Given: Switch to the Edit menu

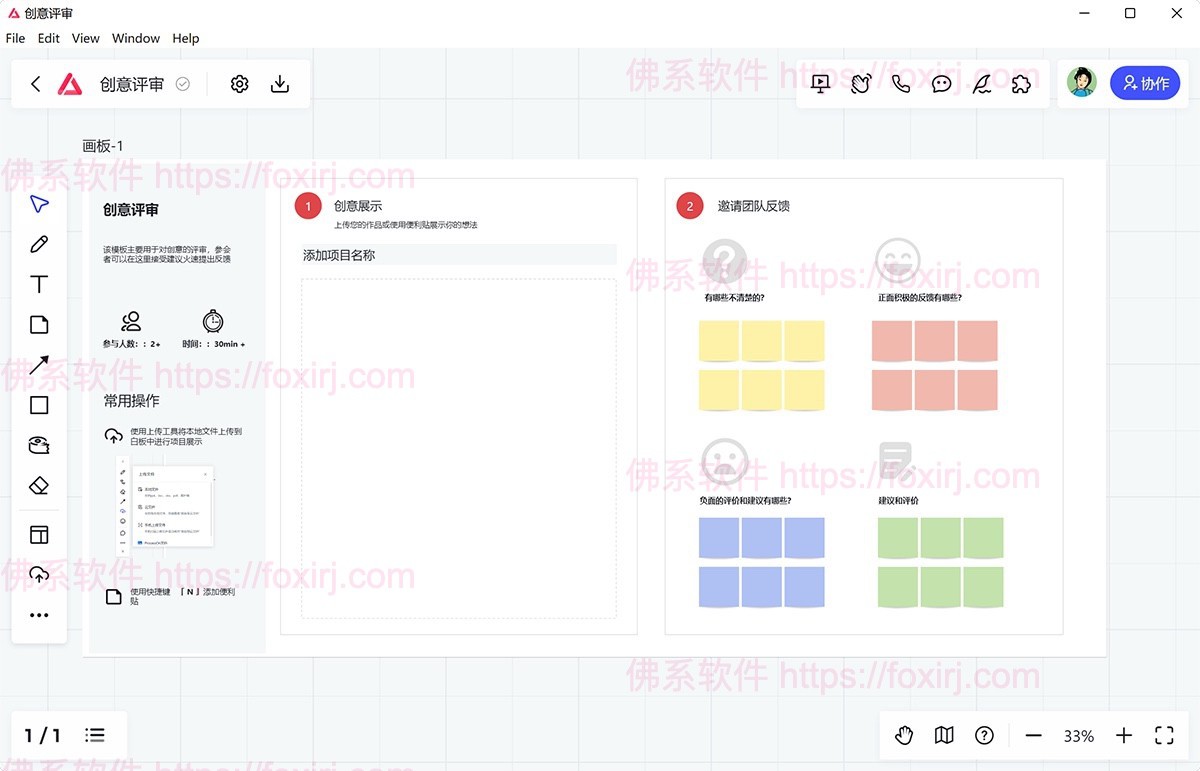Looking at the screenshot, I should pos(48,38).
